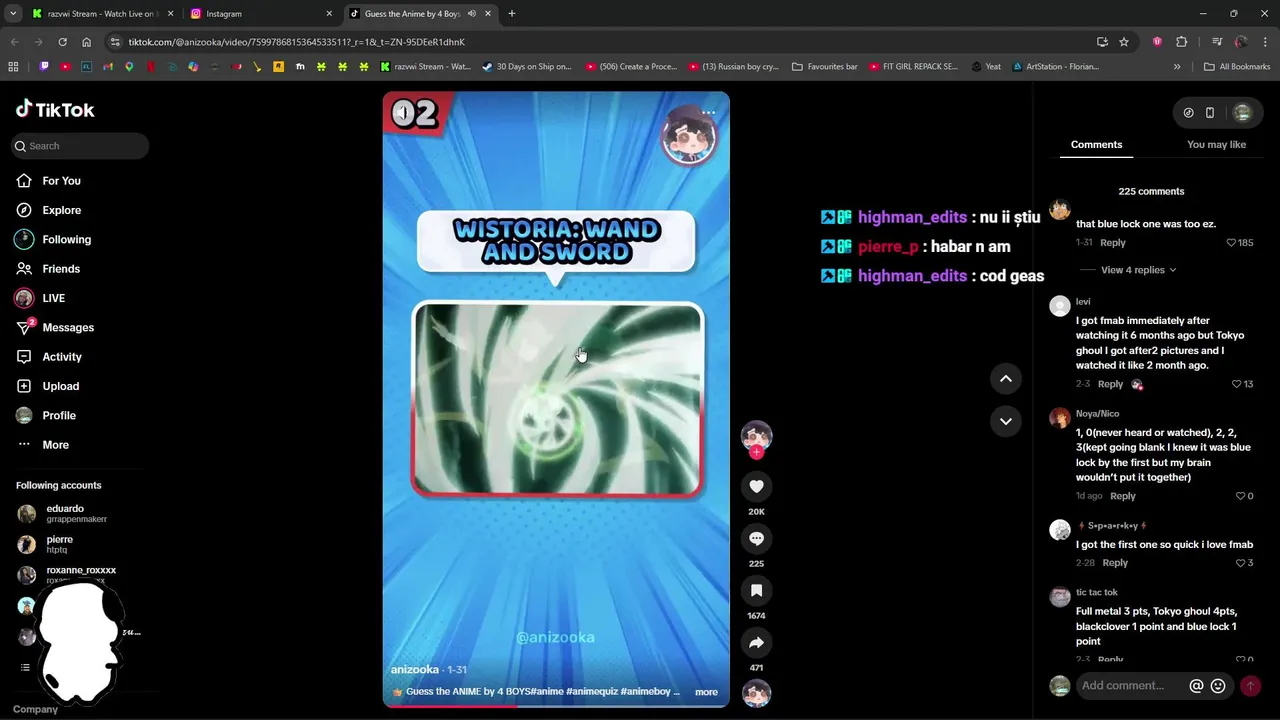Open the tab search dropdown arrow
Viewport: 1280px width, 720px height.
13,14
